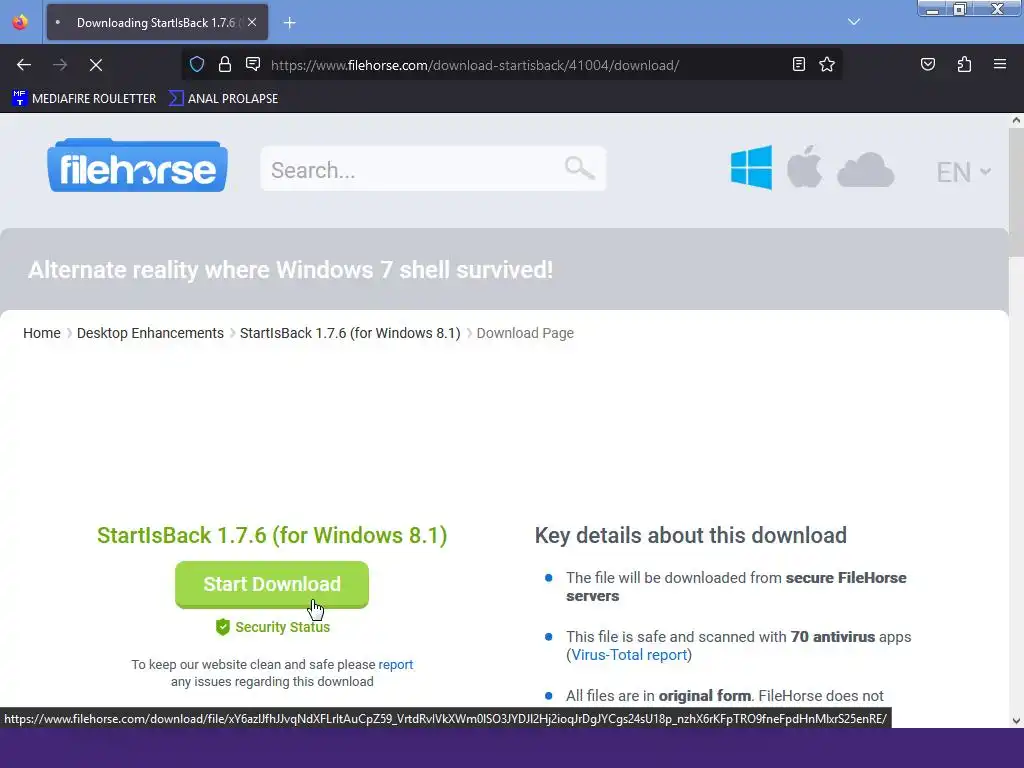Open the second bookmark in bookmarks toolbar
Image resolution: width=1024 pixels, height=768 pixels.
point(223,99)
